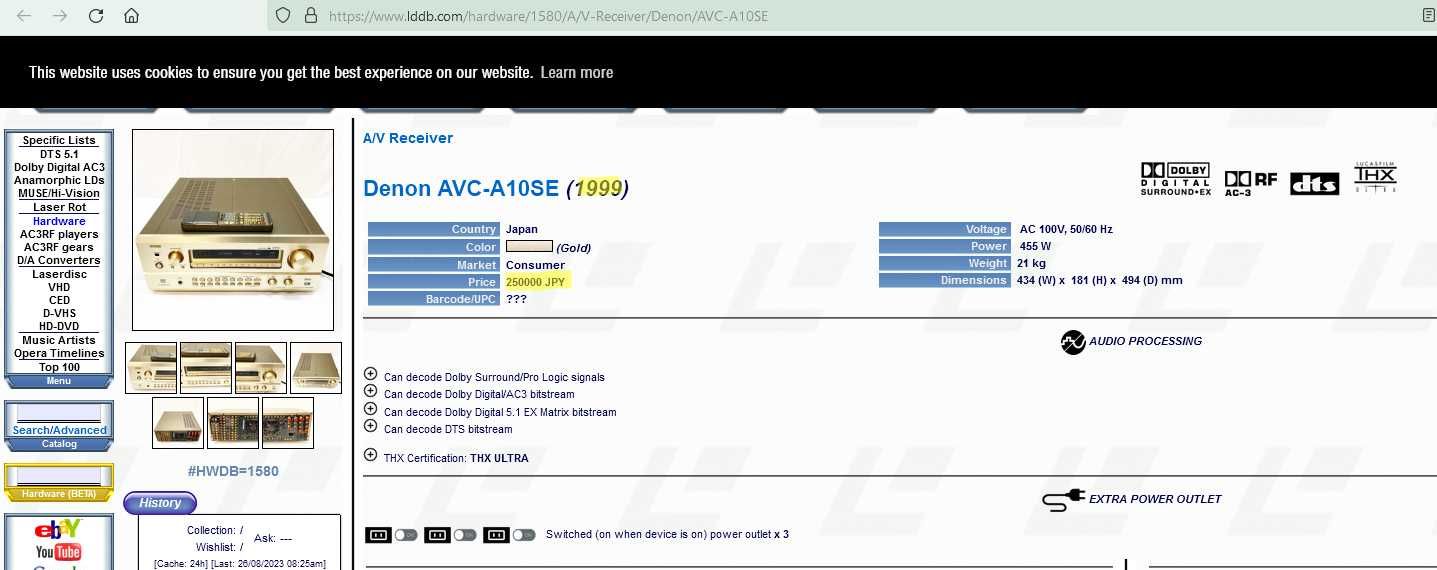Open the D-VHS format entry

click(59, 313)
